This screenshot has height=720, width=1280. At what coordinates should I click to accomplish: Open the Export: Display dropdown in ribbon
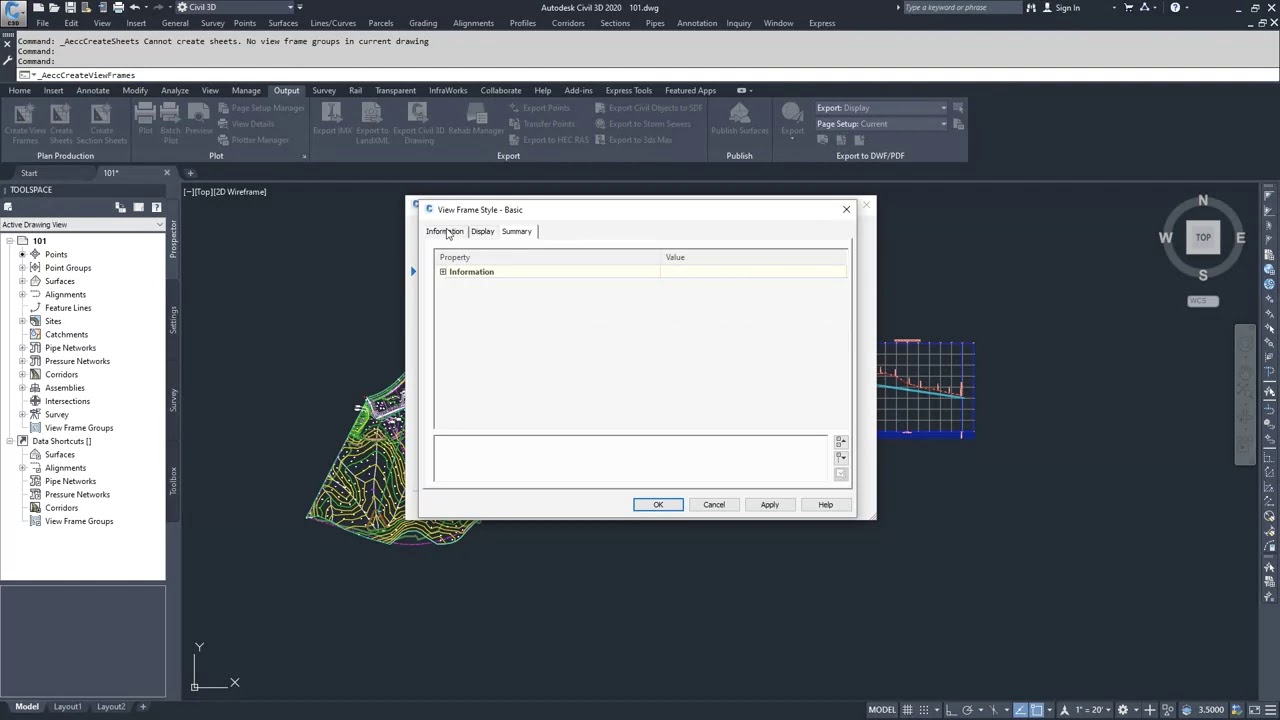click(880, 108)
